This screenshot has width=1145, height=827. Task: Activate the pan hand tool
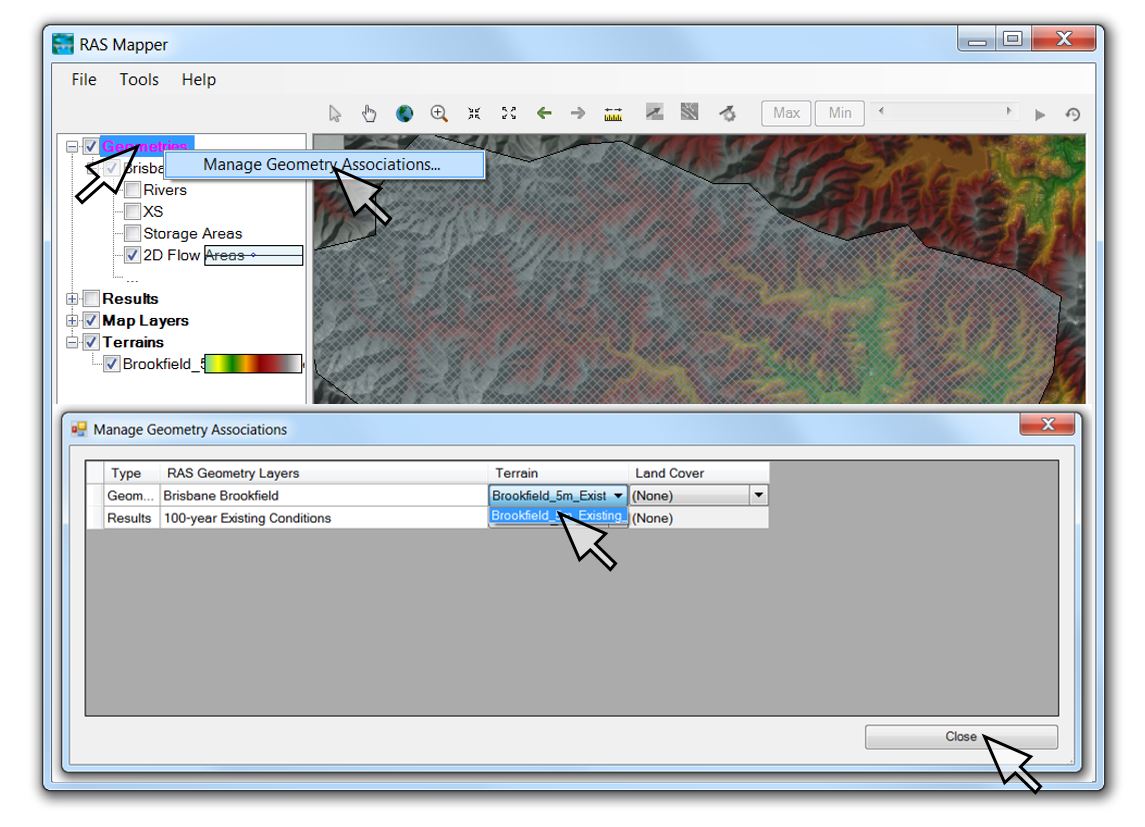coord(369,113)
